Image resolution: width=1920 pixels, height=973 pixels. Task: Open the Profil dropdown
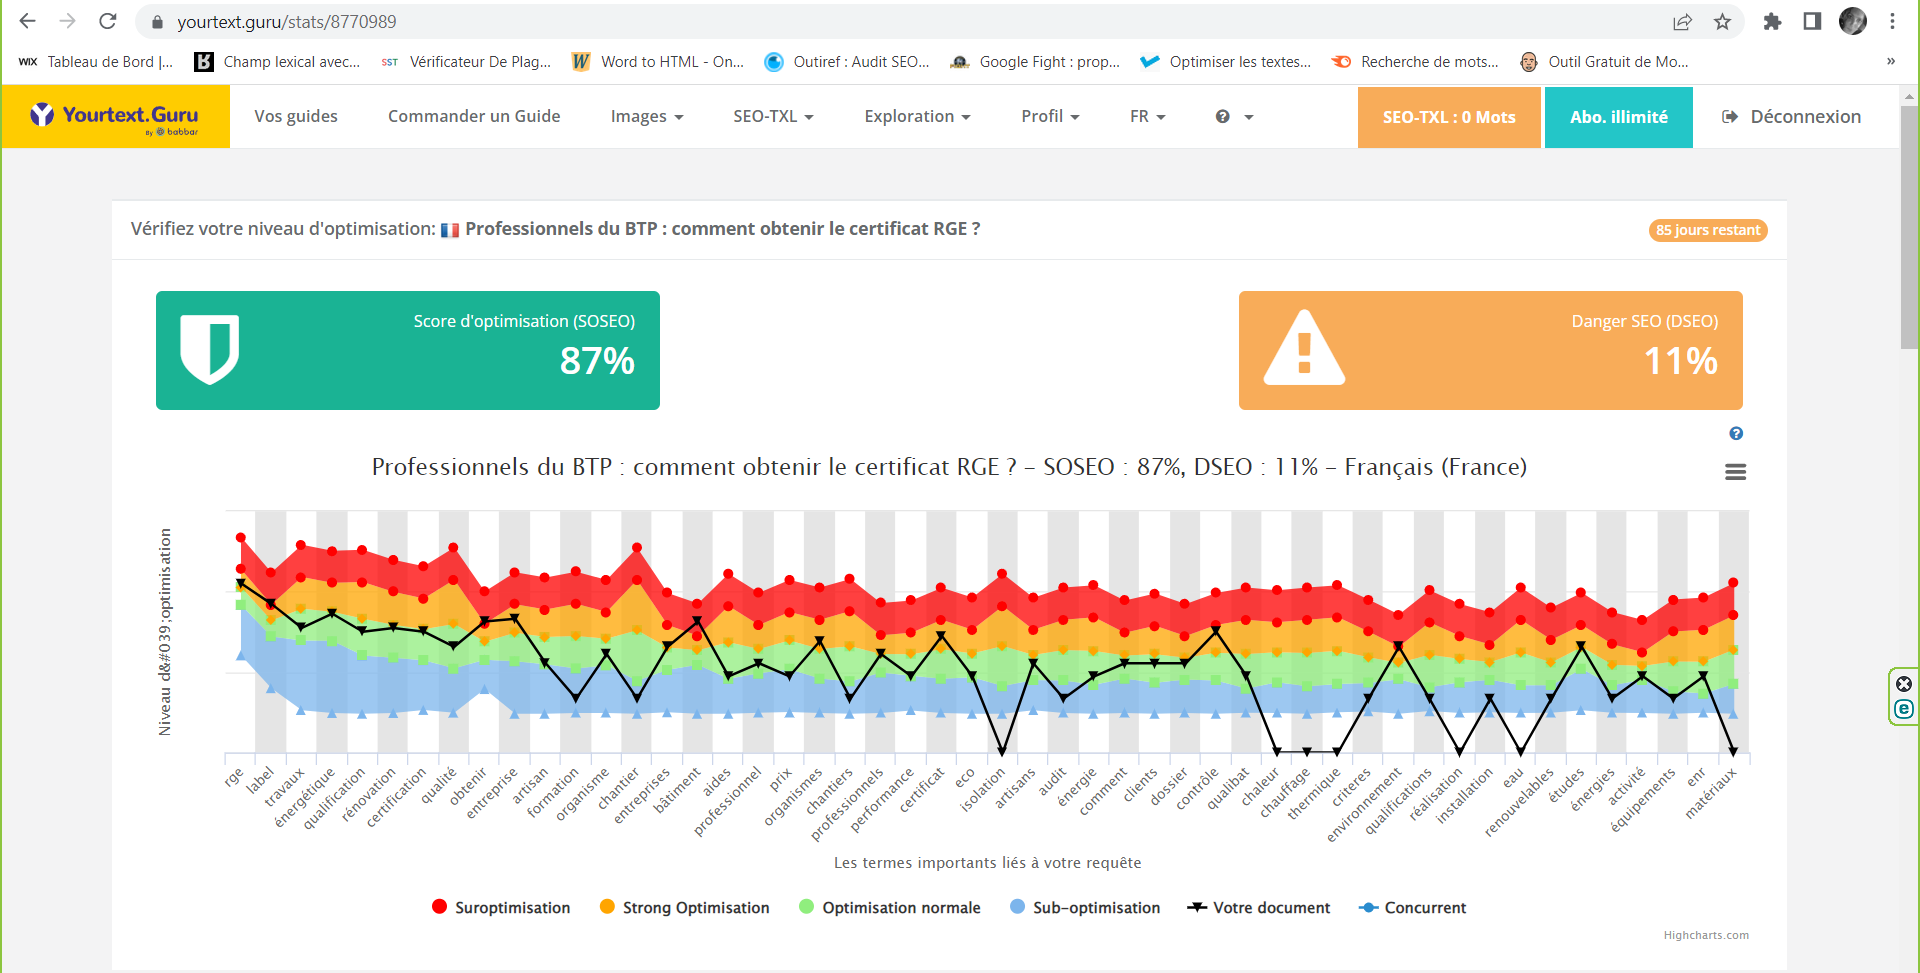(x=1049, y=116)
